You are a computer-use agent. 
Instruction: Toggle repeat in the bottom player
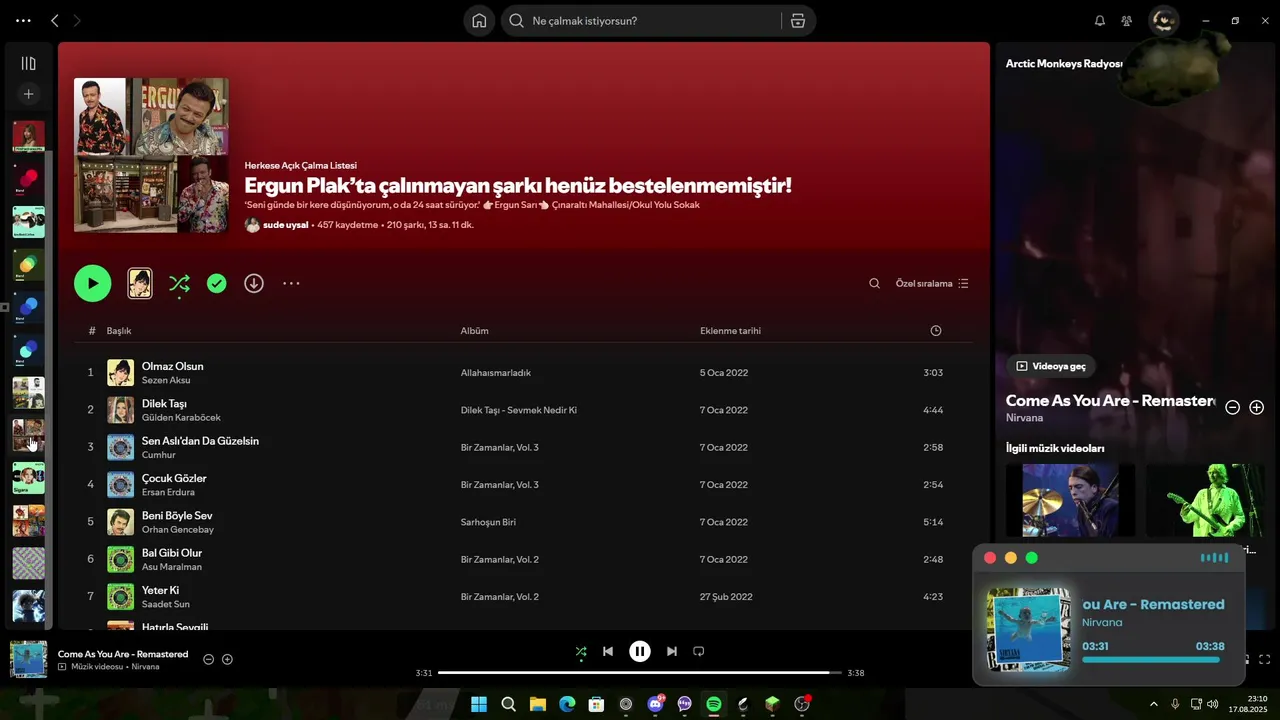699,651
